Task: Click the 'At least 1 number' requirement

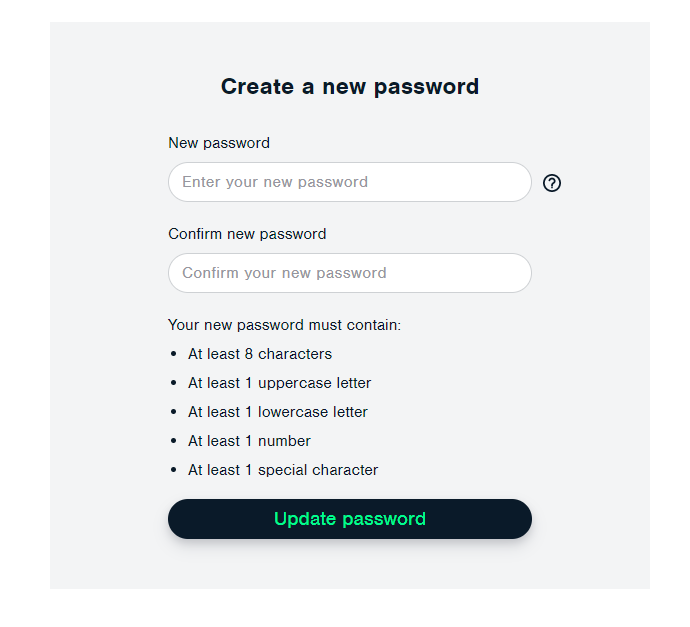Action: pyautogui.click(x=249, y=441)
